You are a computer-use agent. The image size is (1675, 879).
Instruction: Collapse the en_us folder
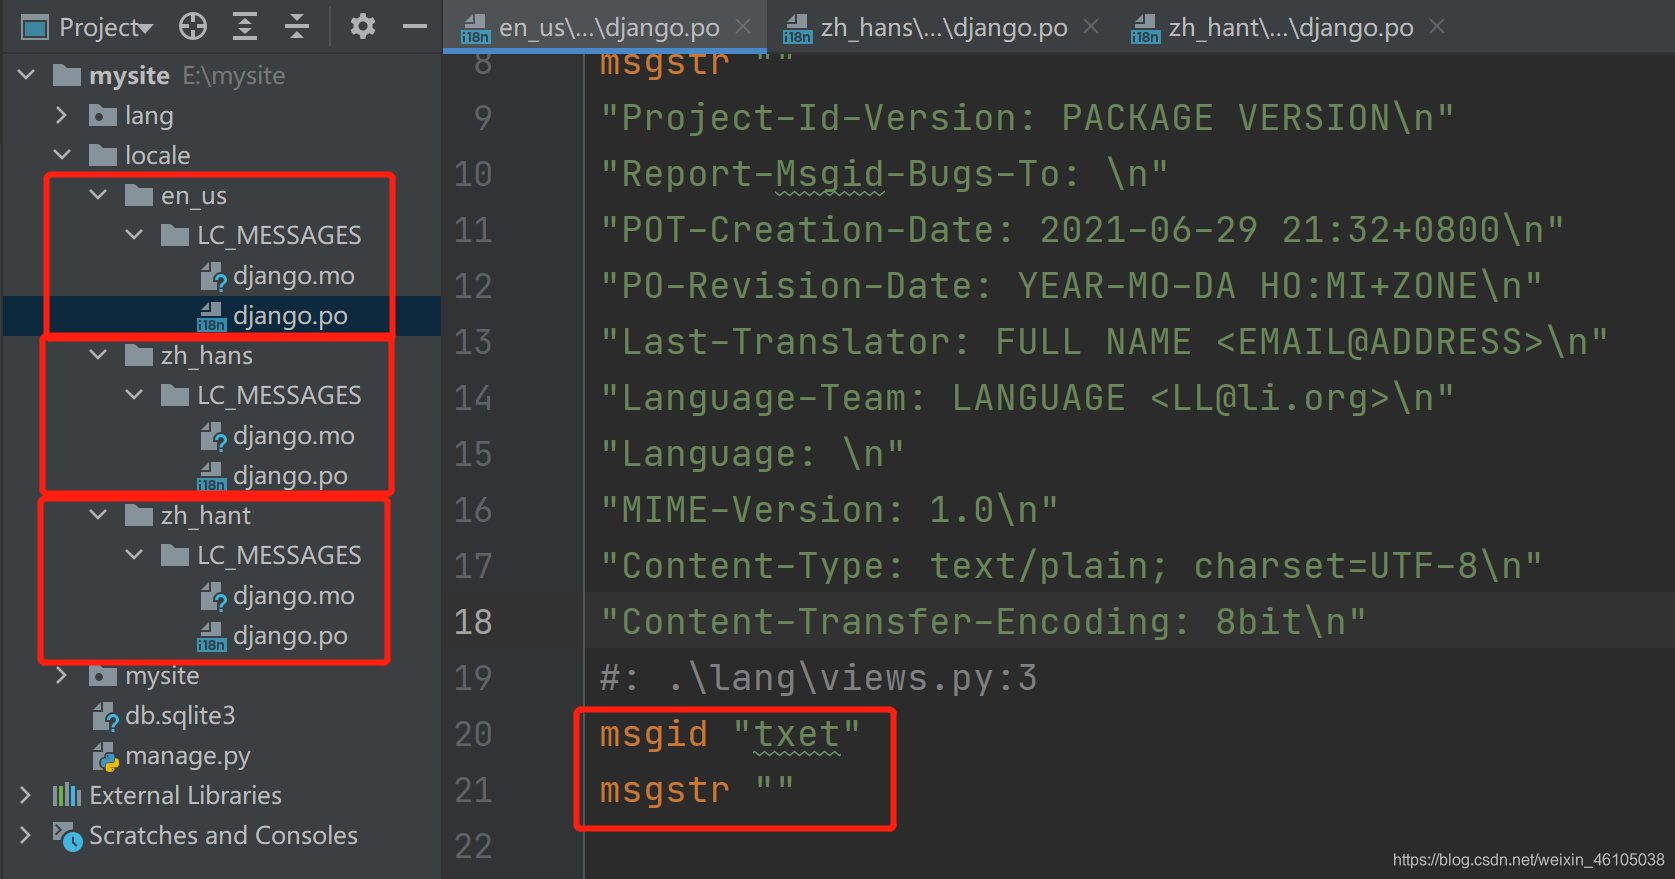(x=98, y=195)
